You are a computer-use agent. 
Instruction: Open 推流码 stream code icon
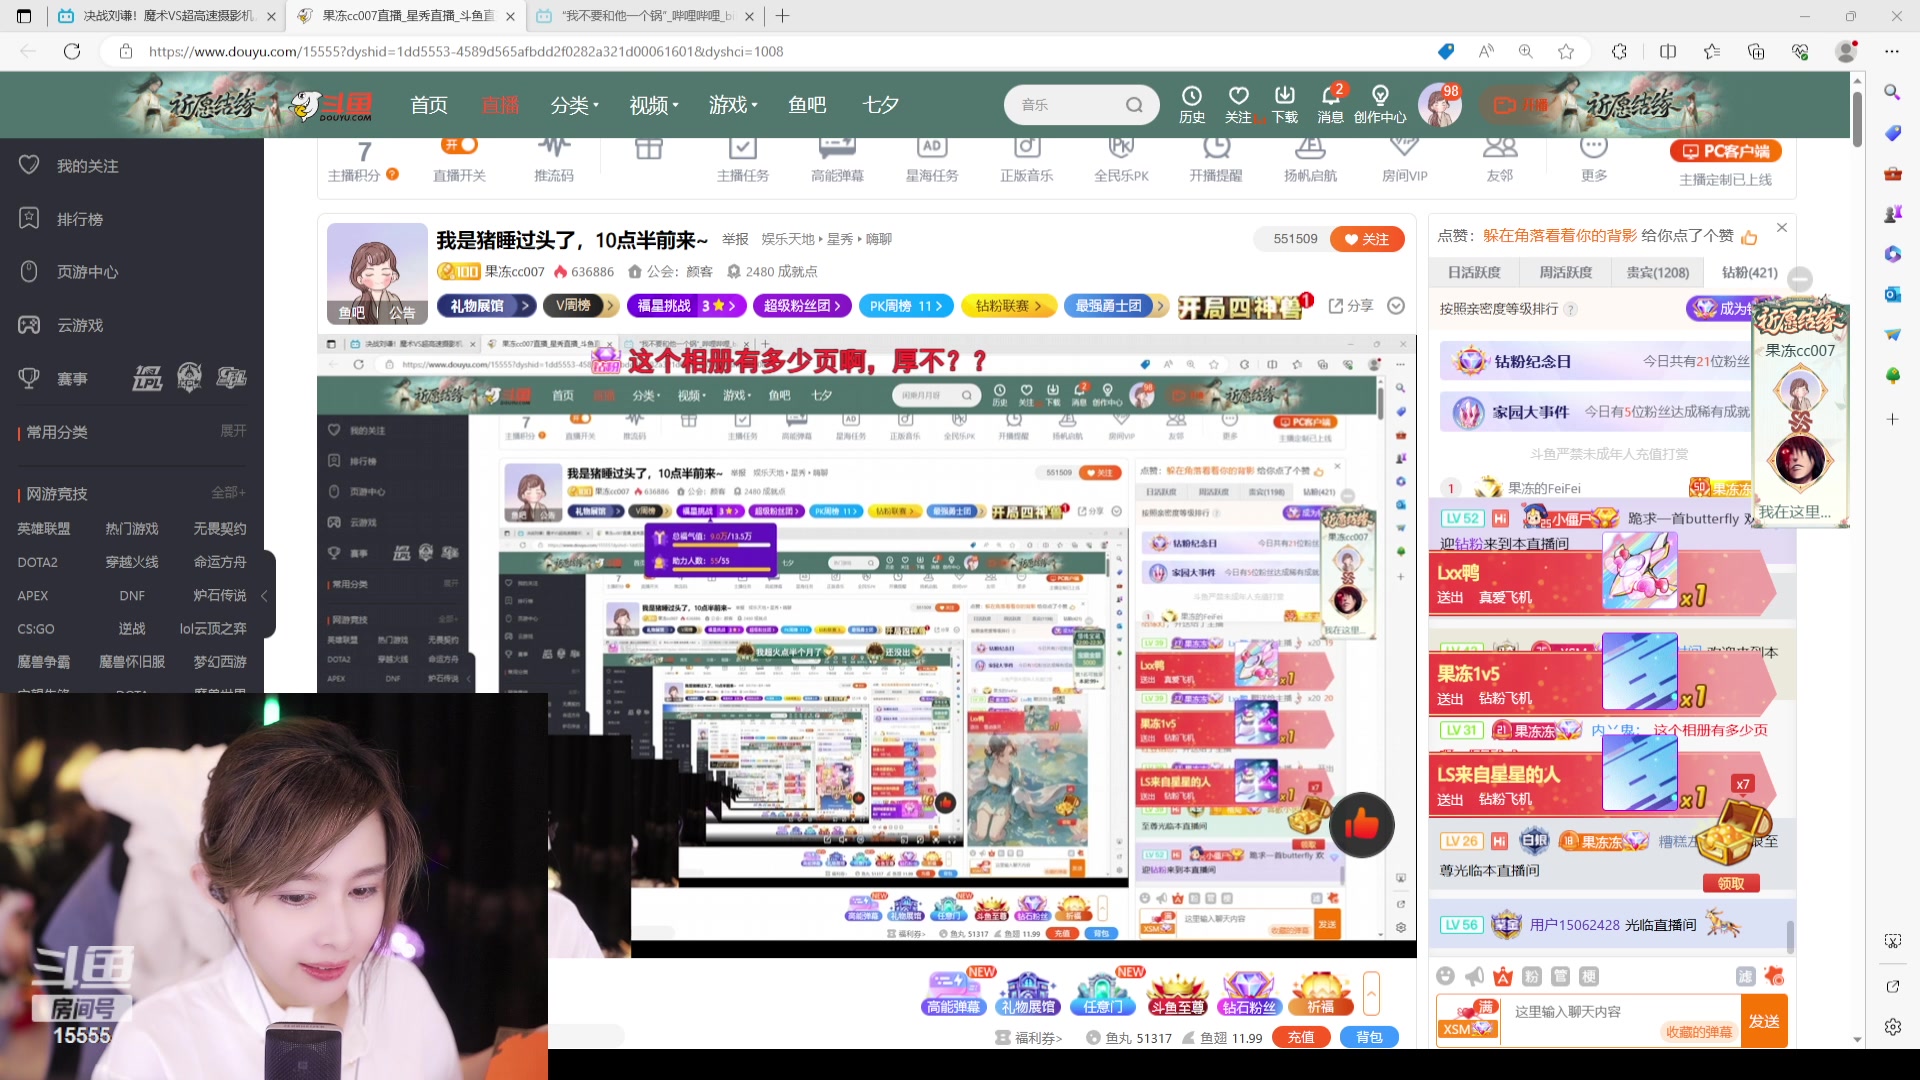pos(554,160)
